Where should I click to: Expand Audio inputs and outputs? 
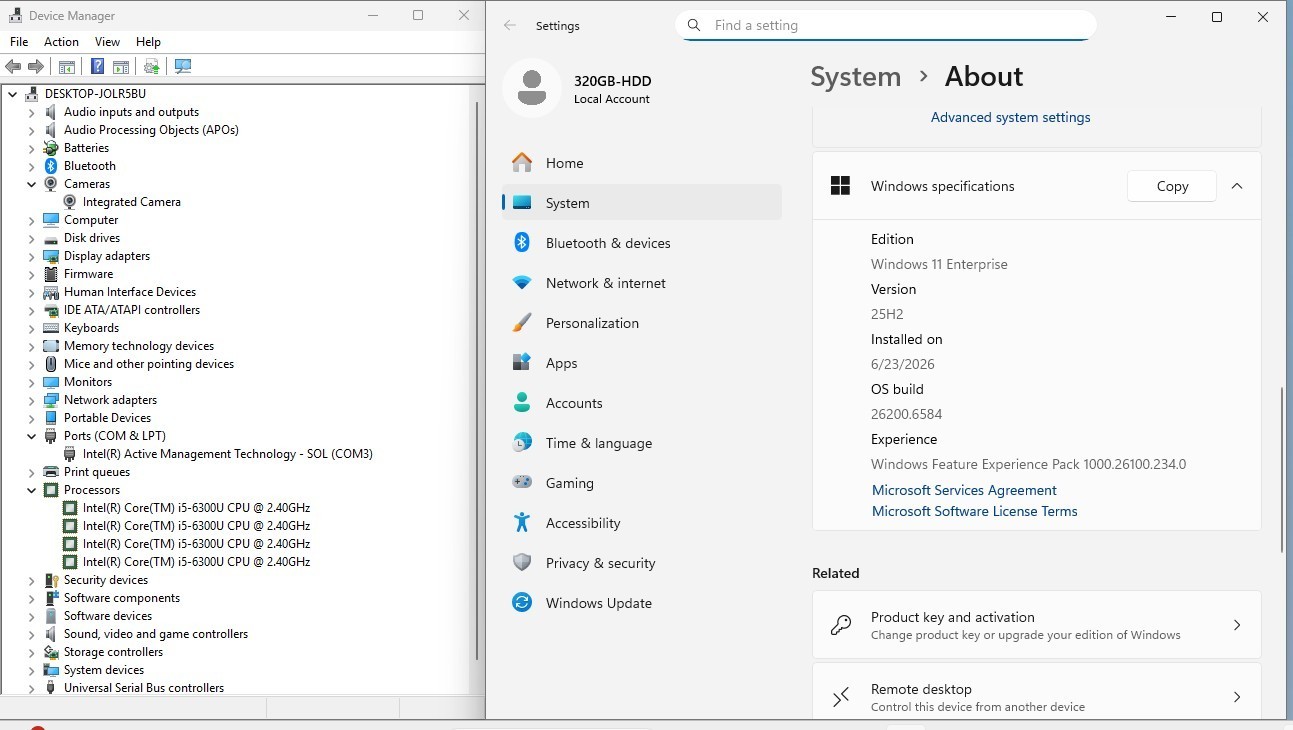32,112
